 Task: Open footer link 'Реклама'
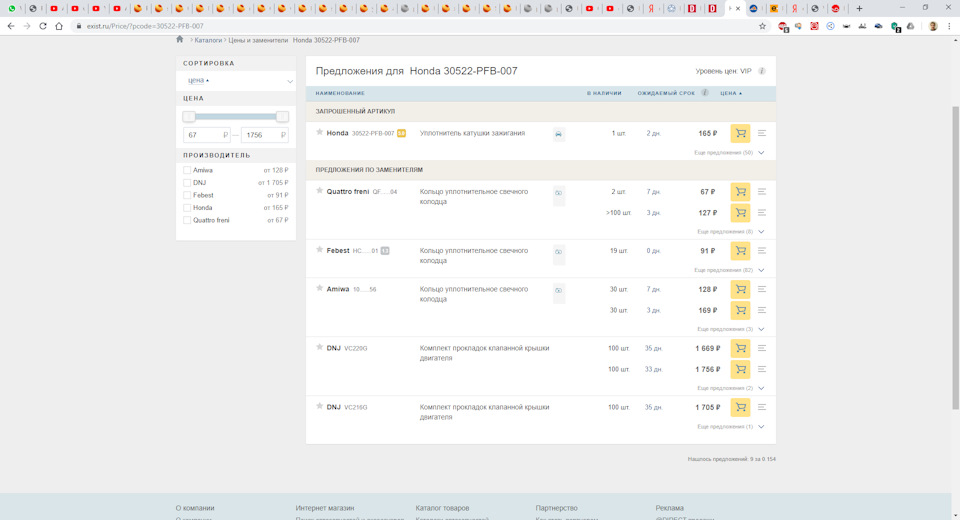click(x=669, y=508)
